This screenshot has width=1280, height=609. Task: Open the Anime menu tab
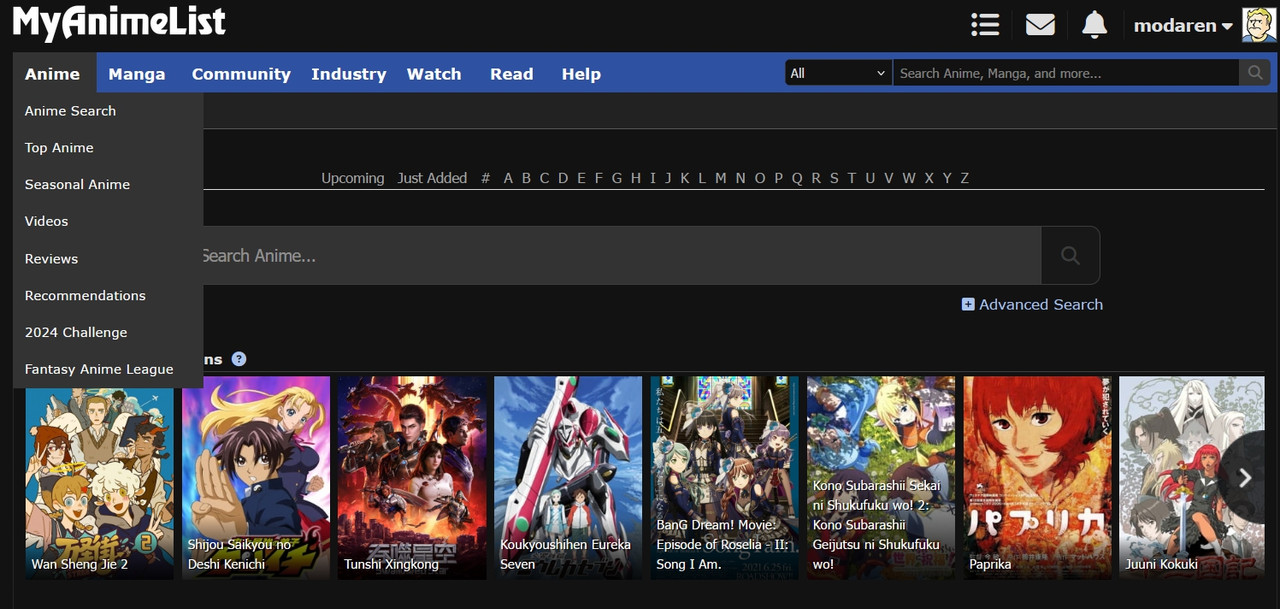(x=52, y=74)
